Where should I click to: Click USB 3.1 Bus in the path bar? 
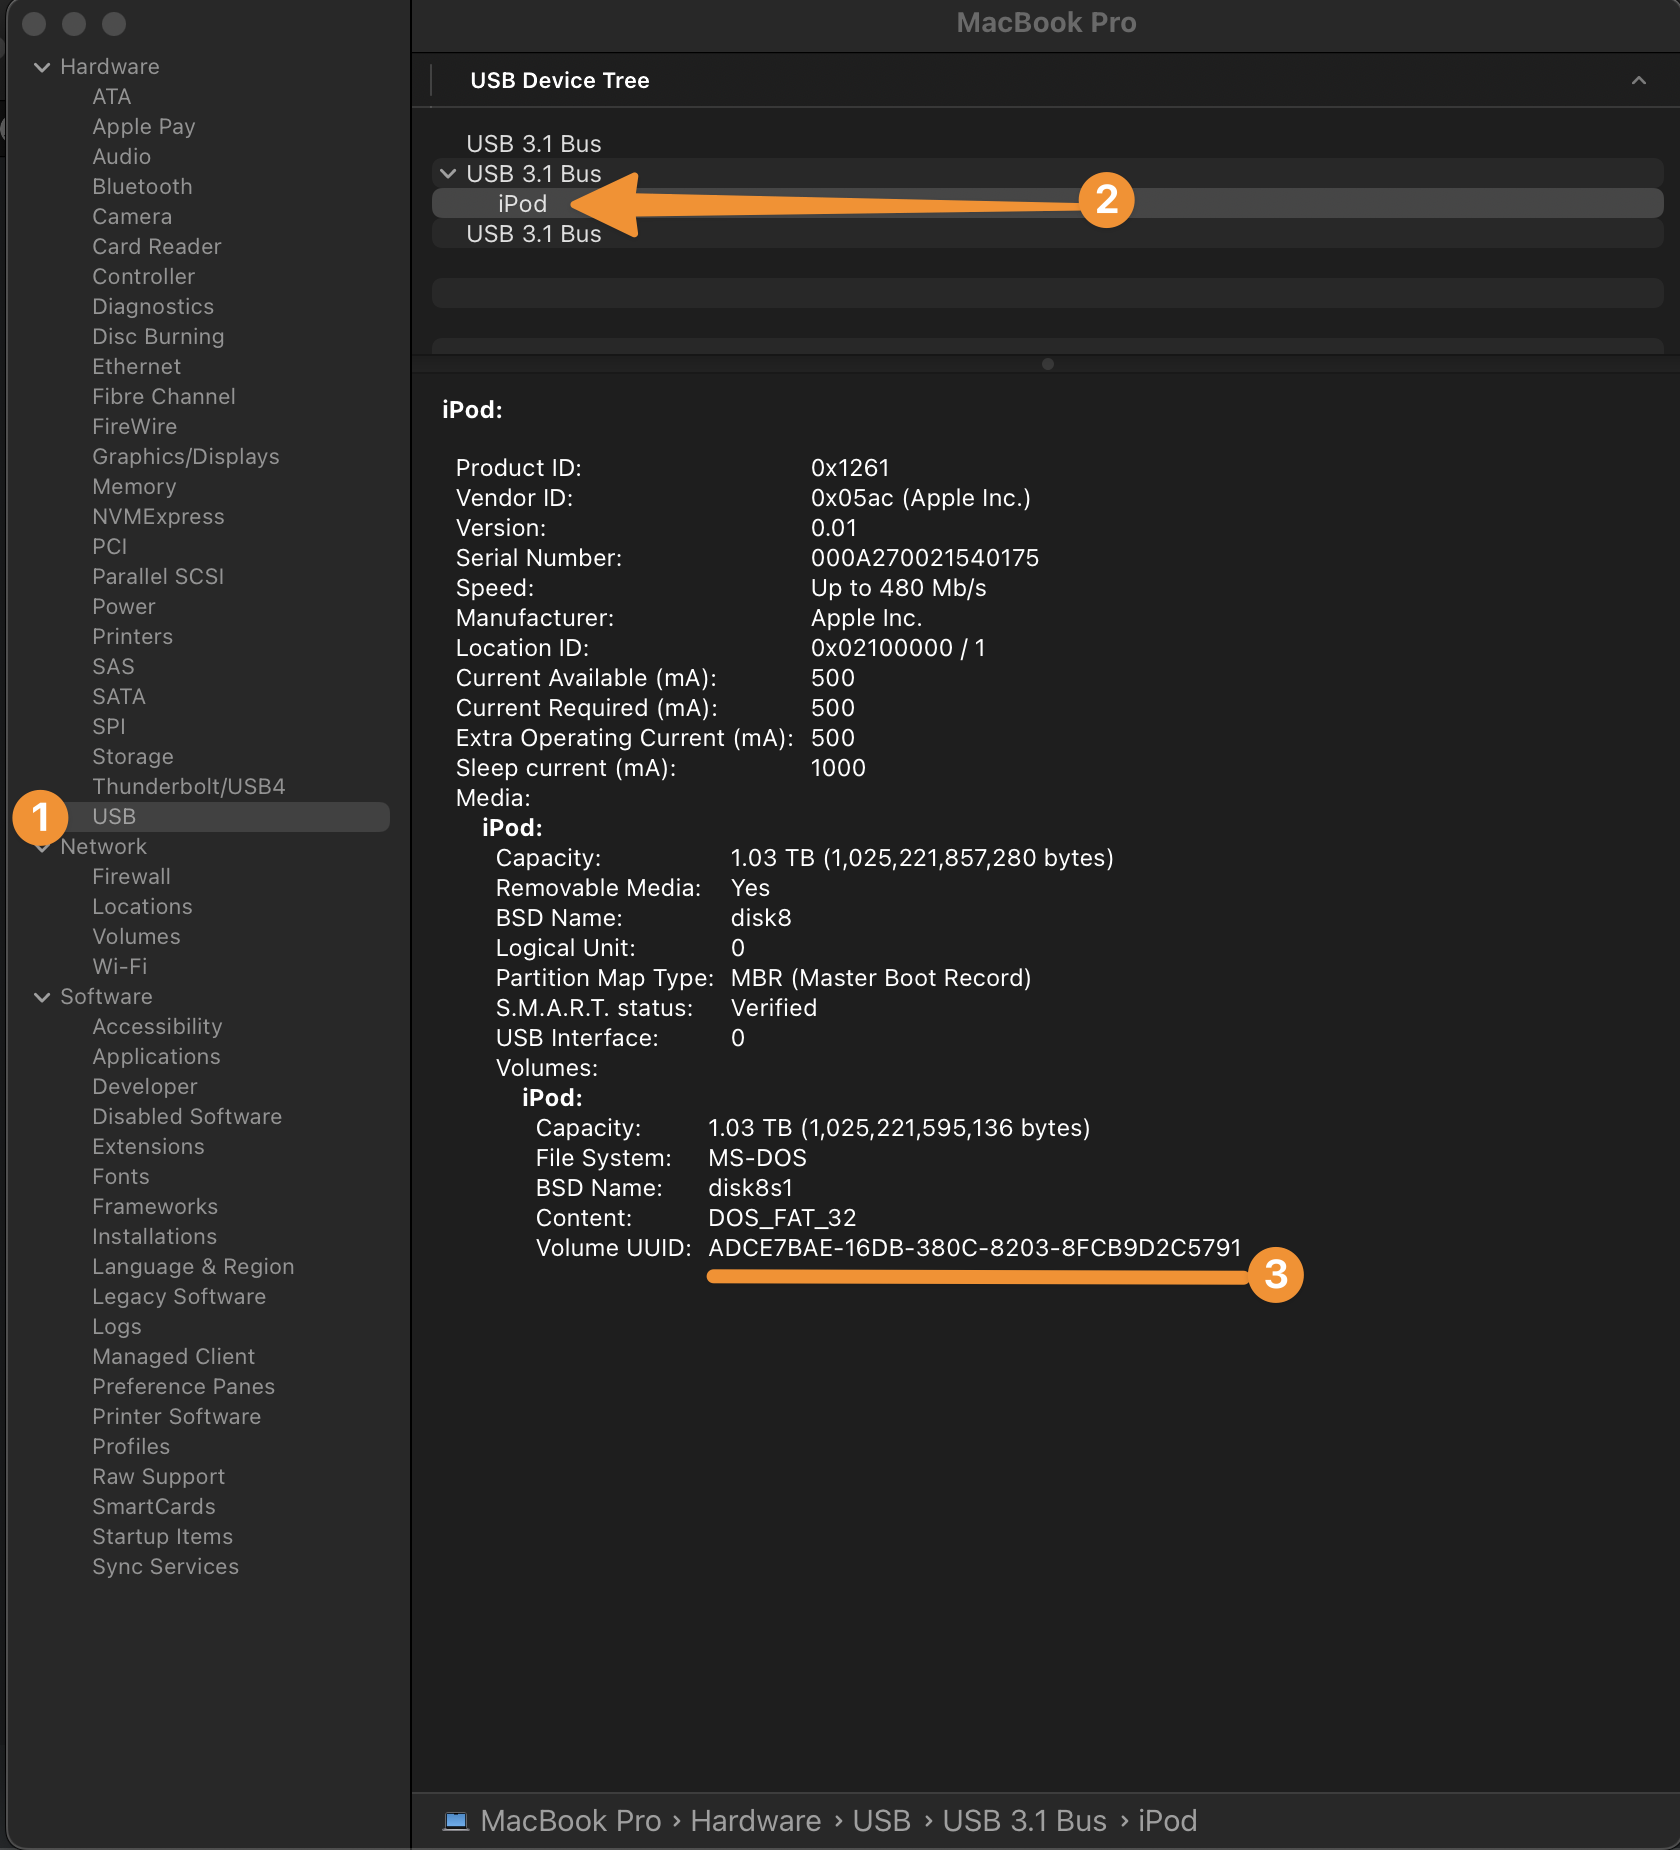click(1025, 1821)
